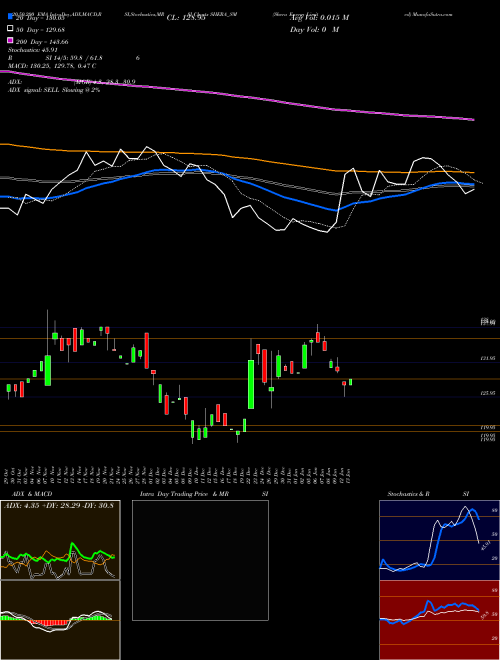The image size is (500, 660).
Task: Click the 'CL: 128.95' closing price label
Action: 186,18
